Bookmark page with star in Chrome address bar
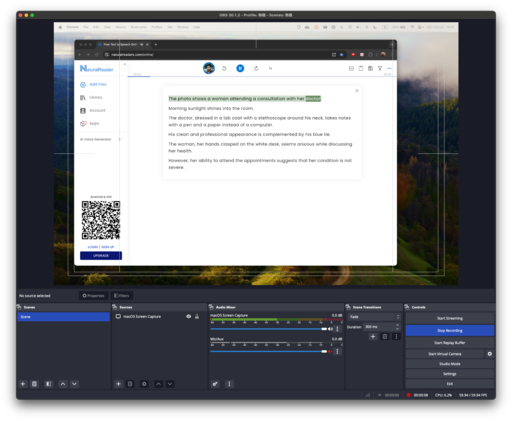Viewport: 512px width, 421px height. tap(342, 54)
